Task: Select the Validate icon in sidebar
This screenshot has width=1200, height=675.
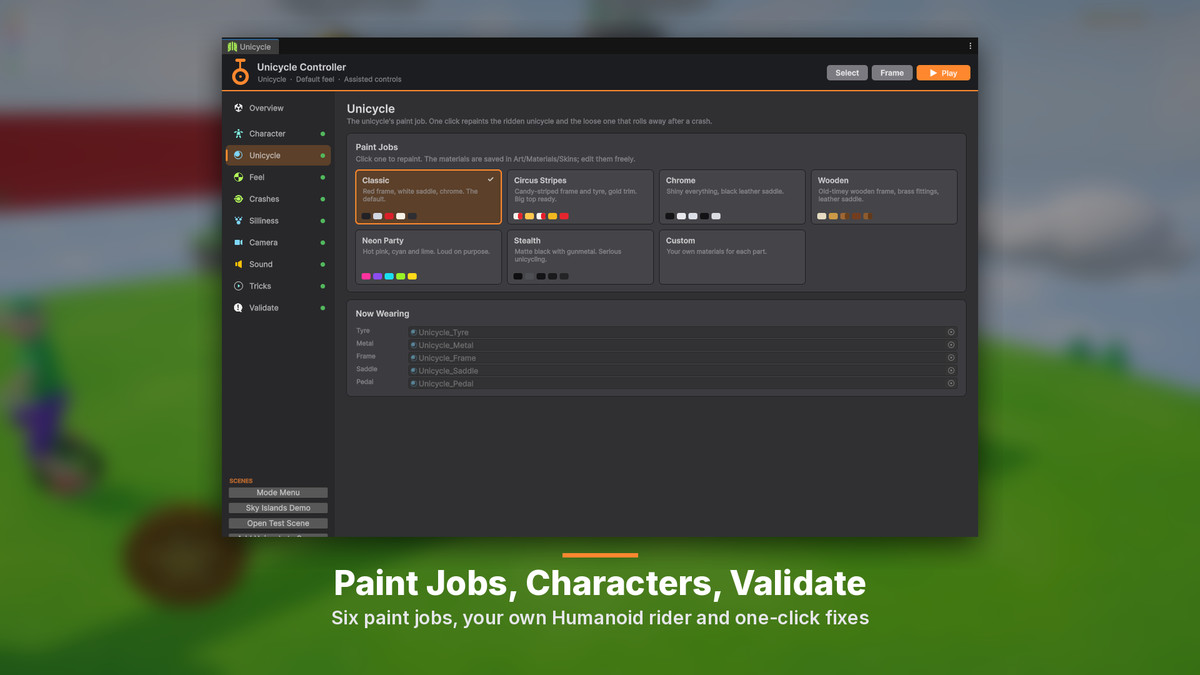Action: 238,308
